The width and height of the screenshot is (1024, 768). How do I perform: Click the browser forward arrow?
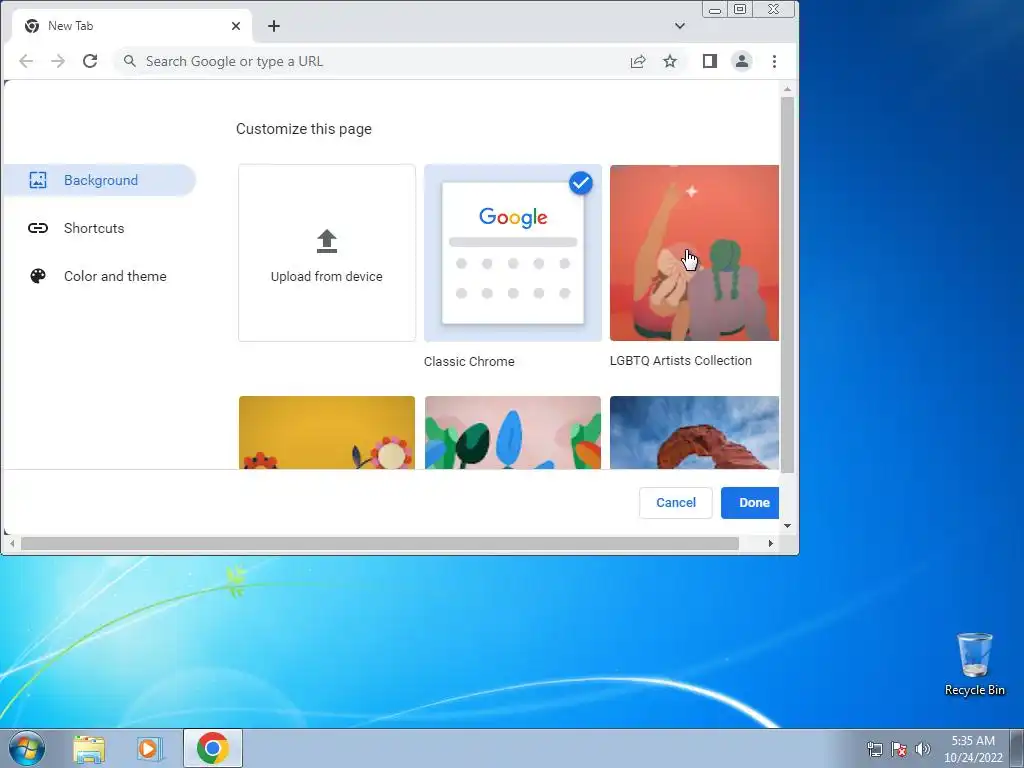(x=58, y=61)
